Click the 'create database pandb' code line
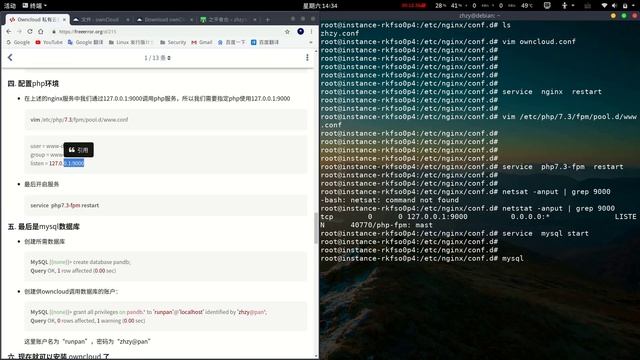The width and height of the screenshot is (640, 360). click(x=80, y=262)
